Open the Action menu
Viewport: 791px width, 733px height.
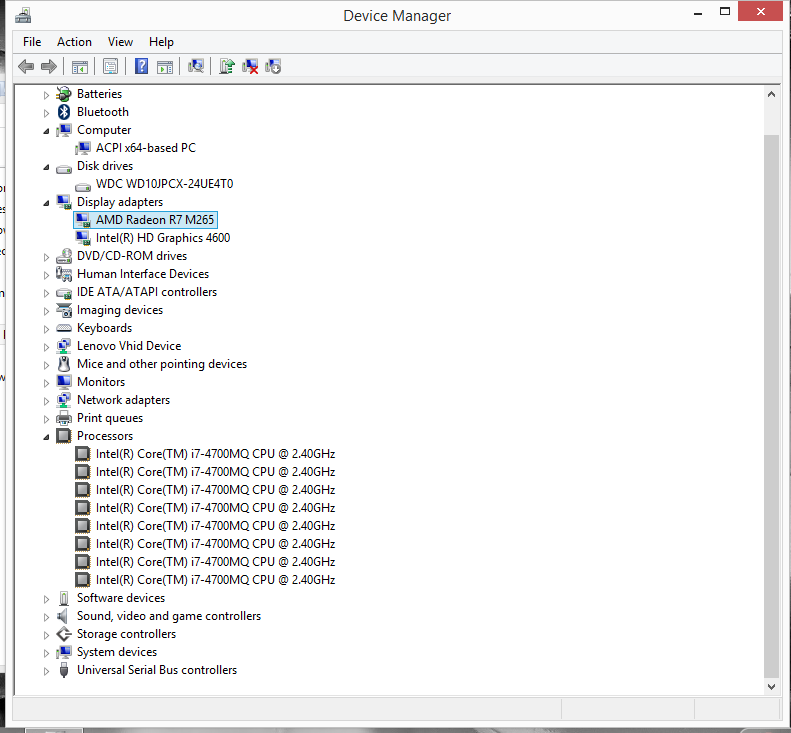tap(74, 42)
